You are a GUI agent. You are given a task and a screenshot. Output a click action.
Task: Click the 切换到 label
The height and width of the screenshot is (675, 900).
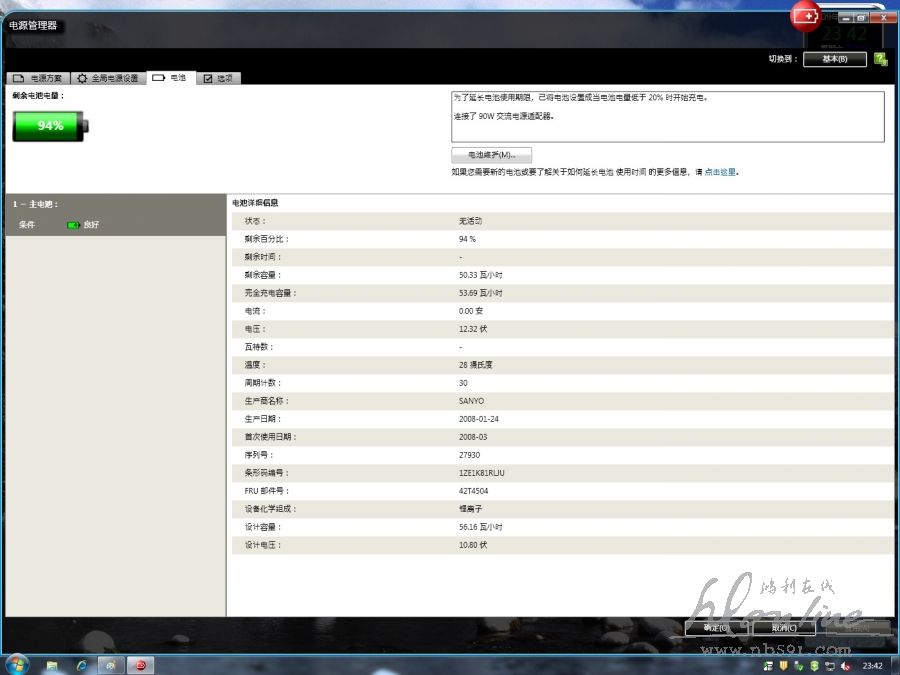coord(783,59)
